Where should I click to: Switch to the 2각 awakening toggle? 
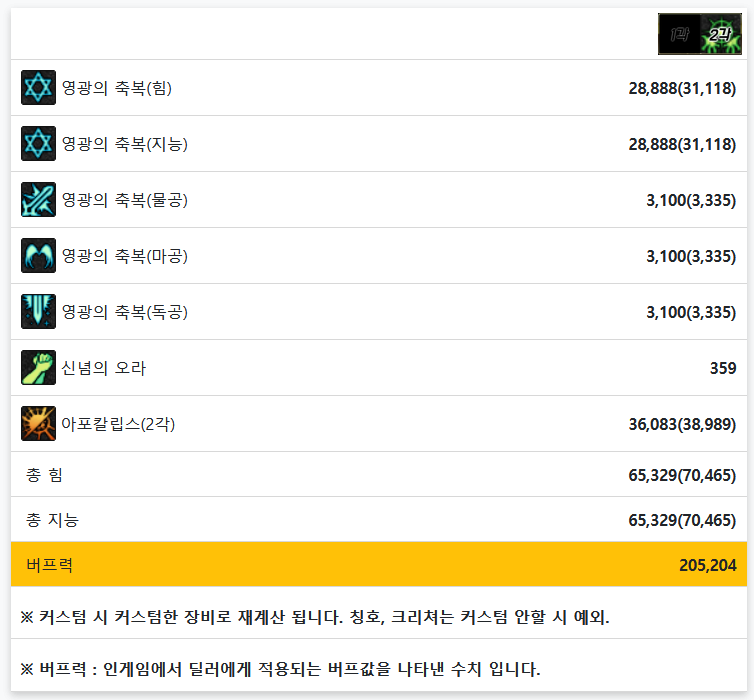pos(721,34)
